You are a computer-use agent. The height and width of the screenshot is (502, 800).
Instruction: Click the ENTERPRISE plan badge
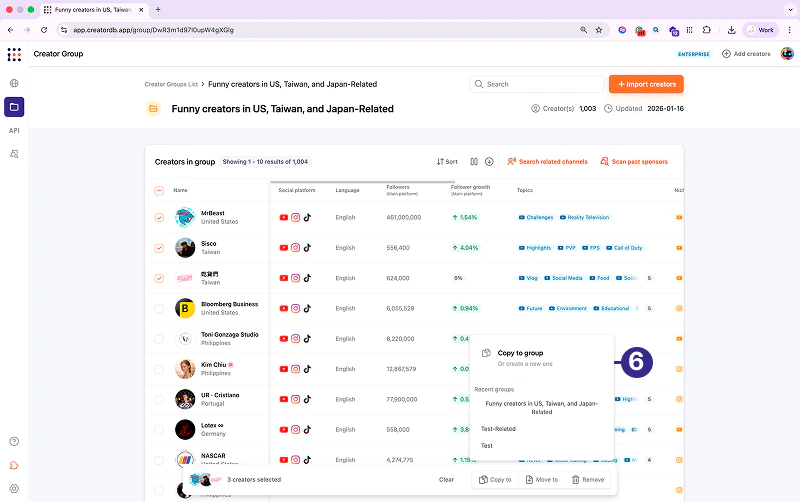pyautogui.click(x=693, y=54)
